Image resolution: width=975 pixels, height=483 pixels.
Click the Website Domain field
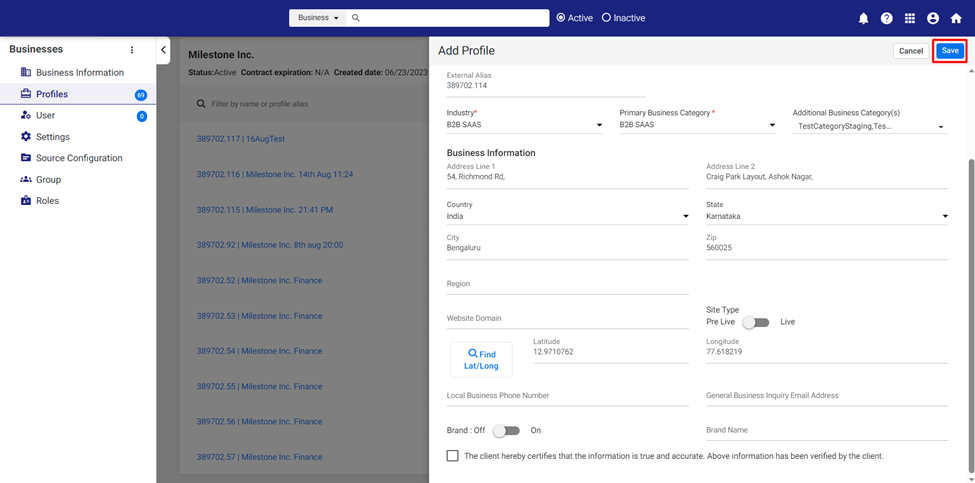click(x=568, y=318)
